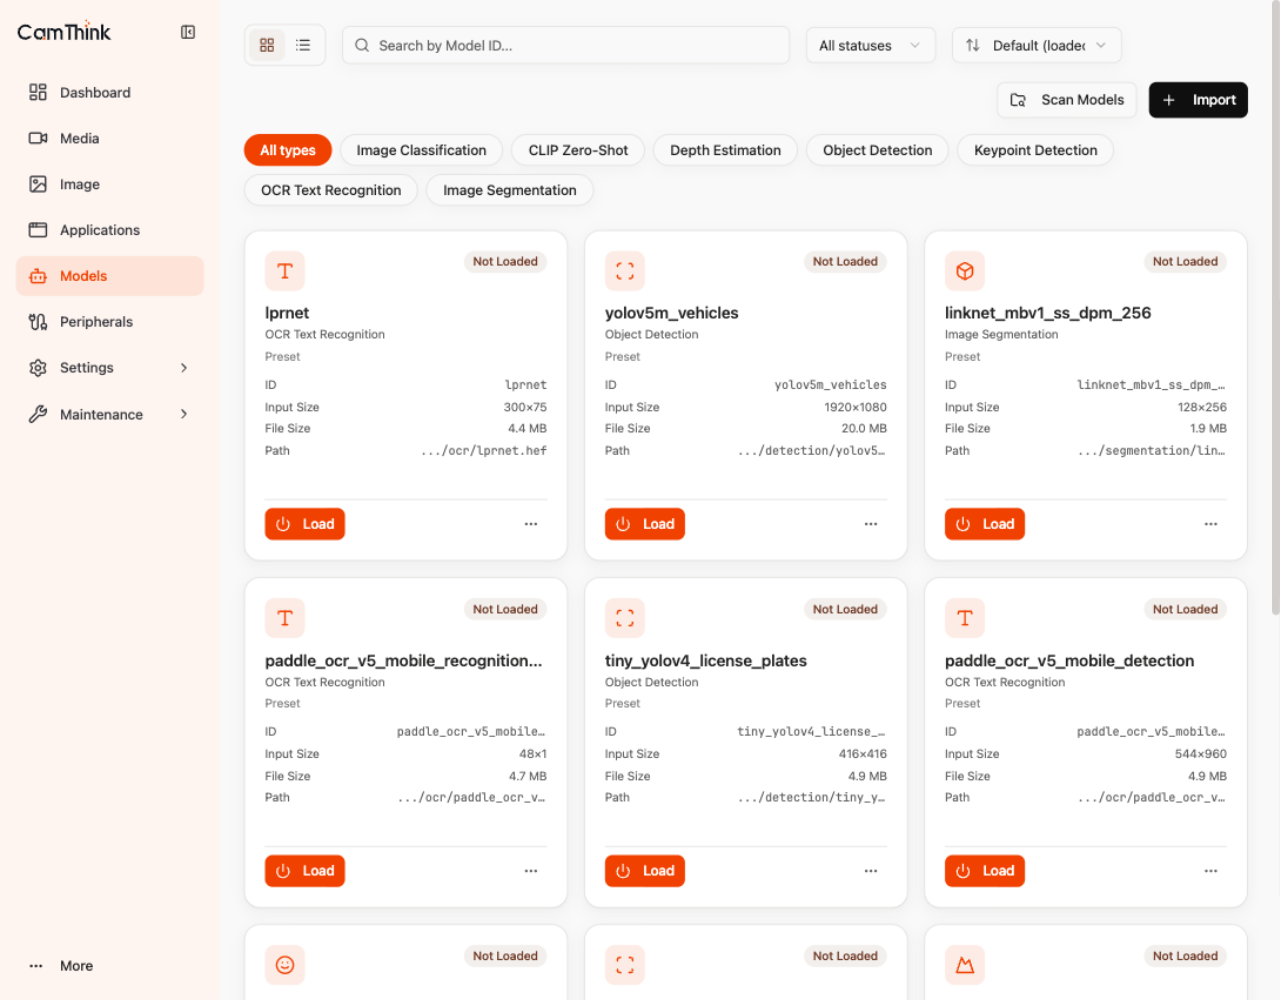The width and height of the screenshot is (1280, 1000).
Task: Open the Dashboard page
Action: click(x=110, y=92)
